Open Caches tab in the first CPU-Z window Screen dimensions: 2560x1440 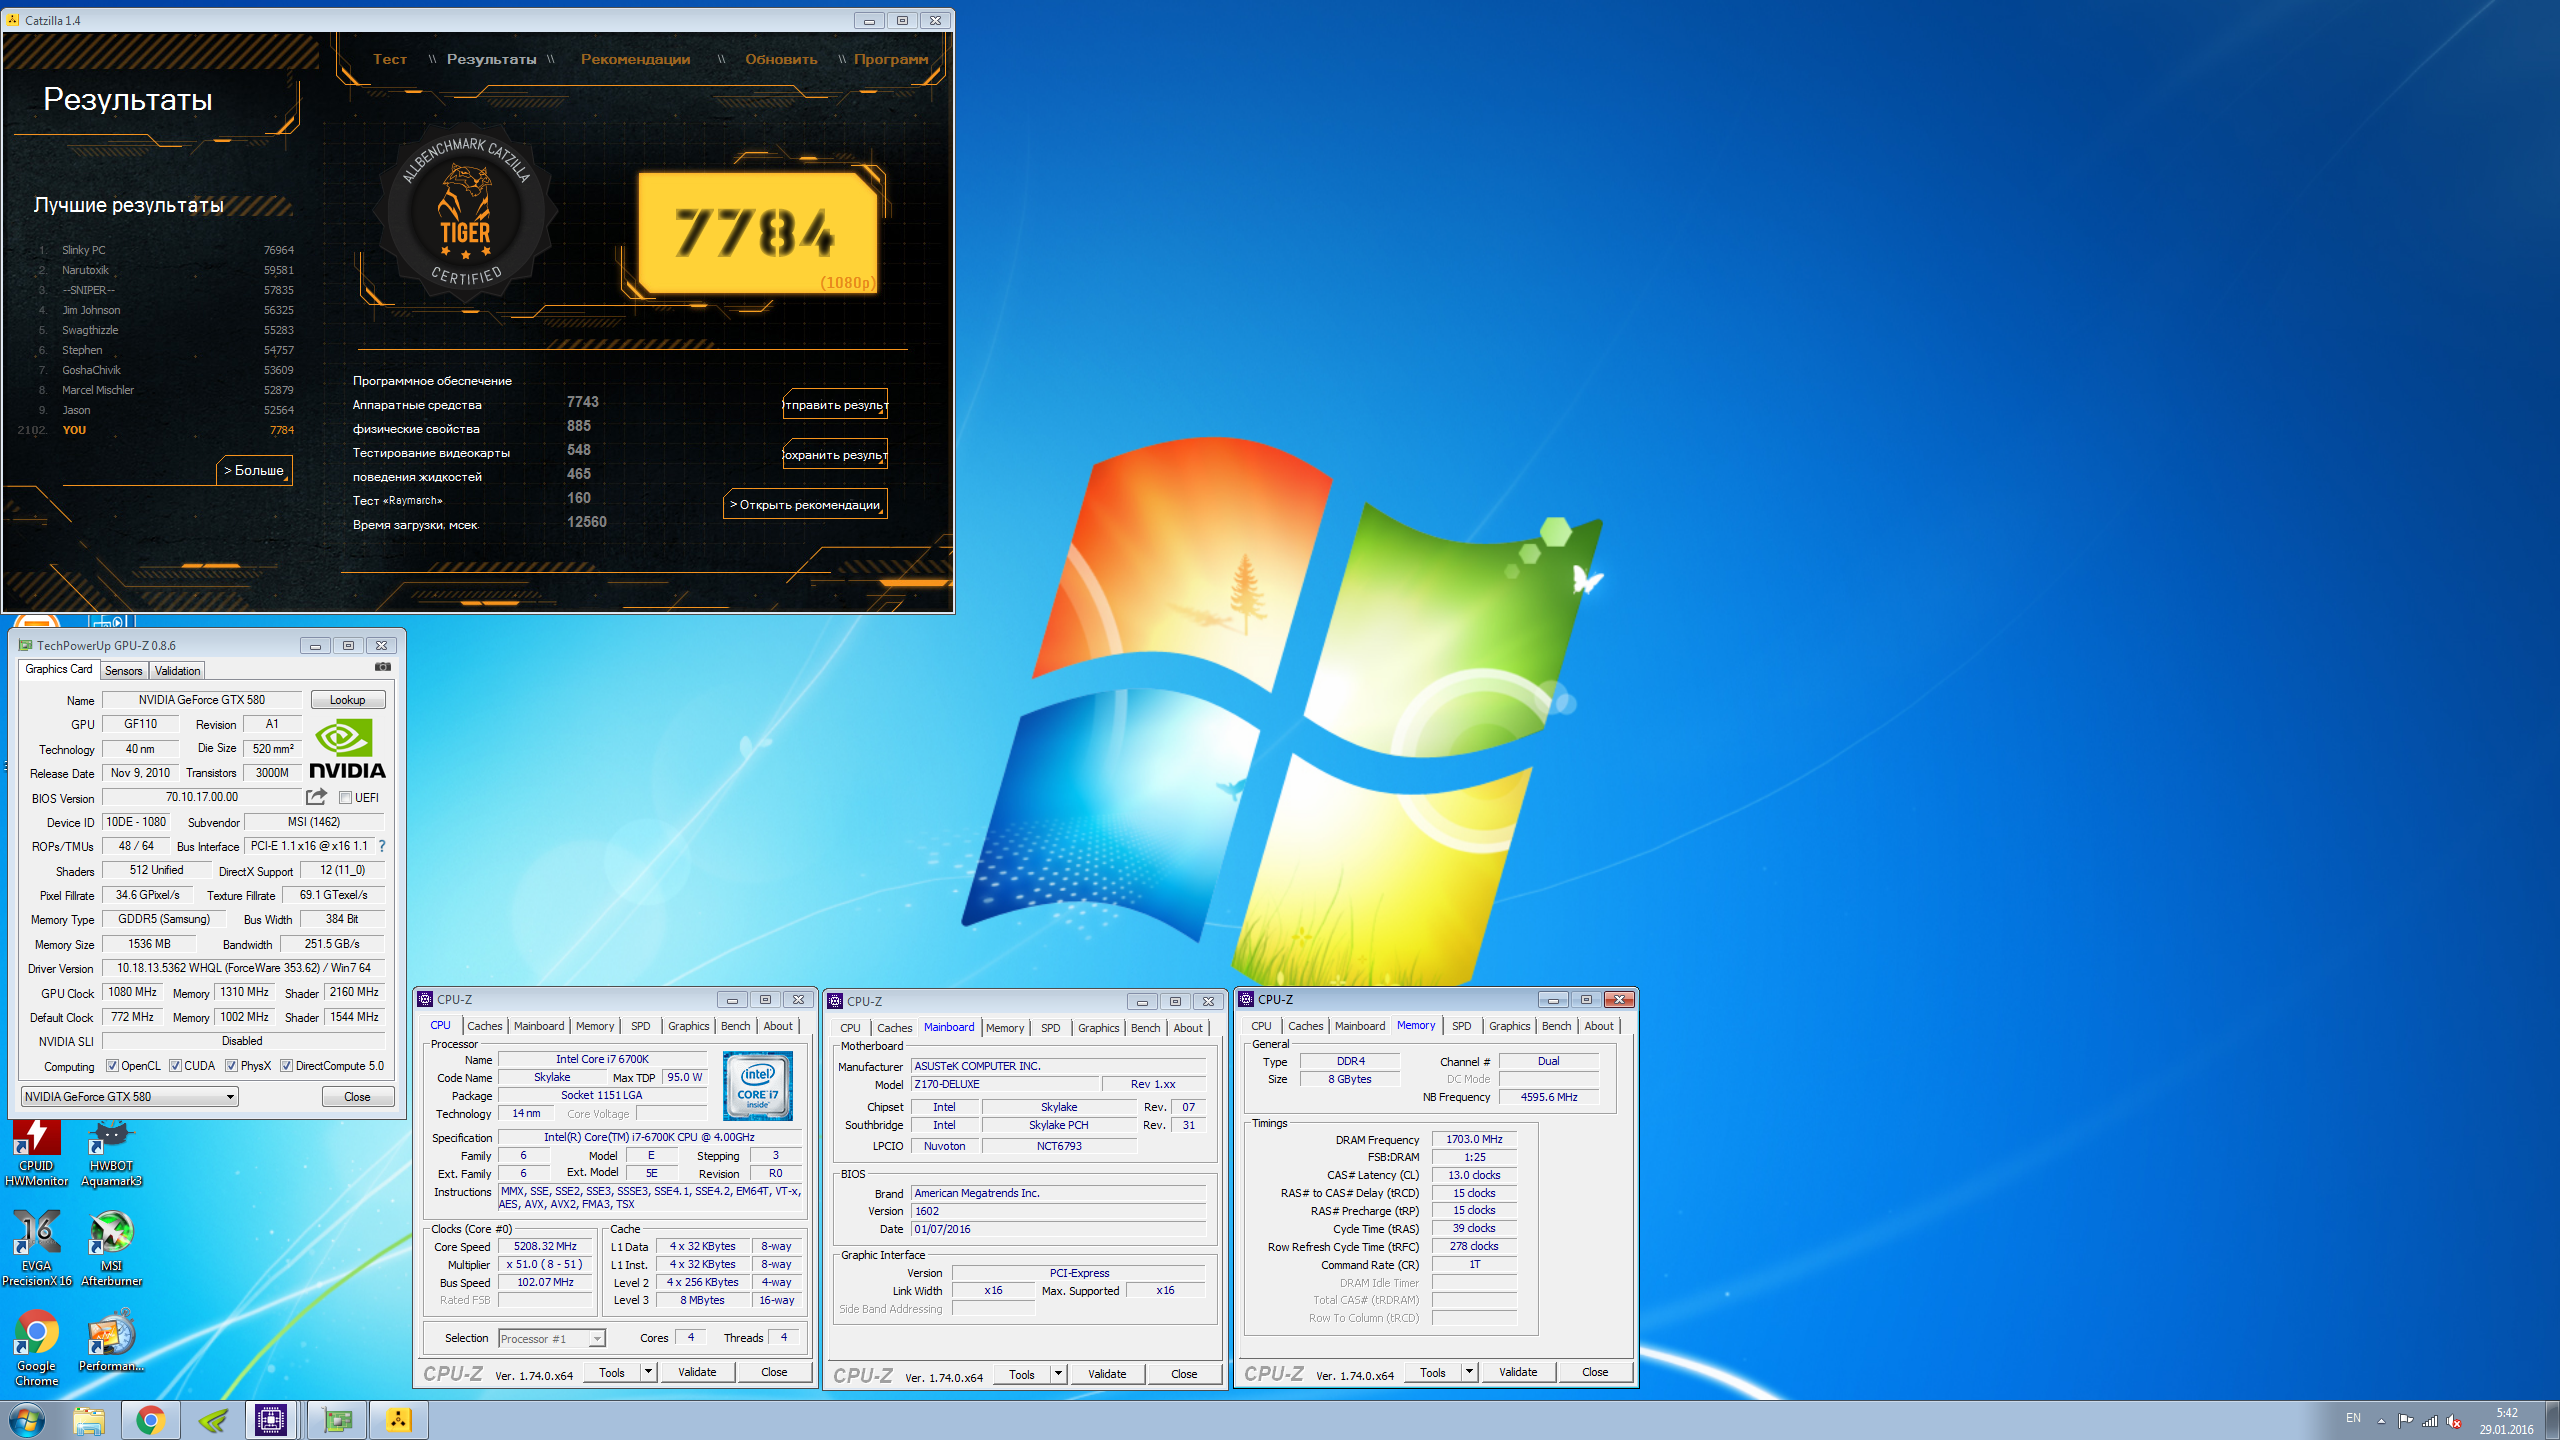click(485, 1026)
